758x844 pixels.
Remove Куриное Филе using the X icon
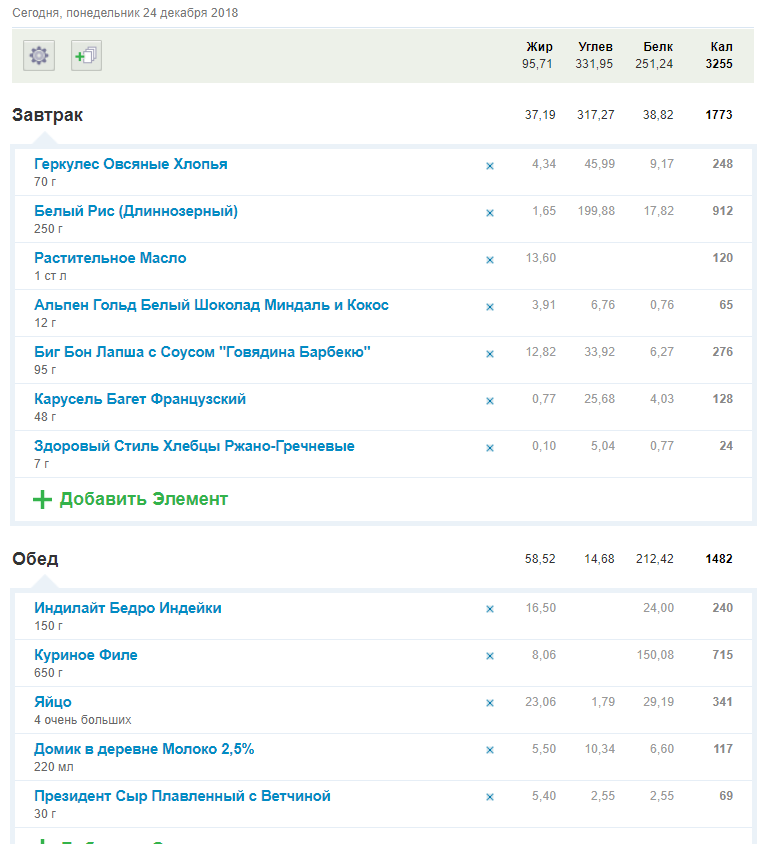click(490, 657)
